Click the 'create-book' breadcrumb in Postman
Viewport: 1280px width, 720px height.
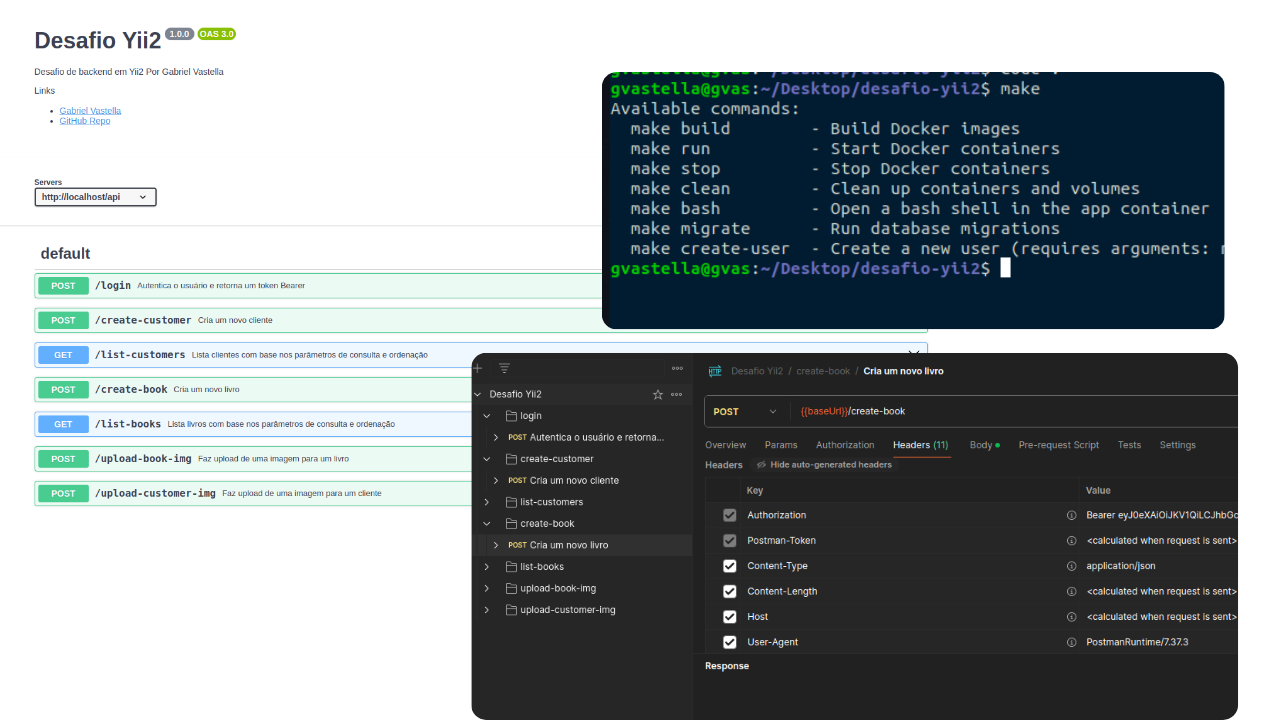click(x=823, y=371)
